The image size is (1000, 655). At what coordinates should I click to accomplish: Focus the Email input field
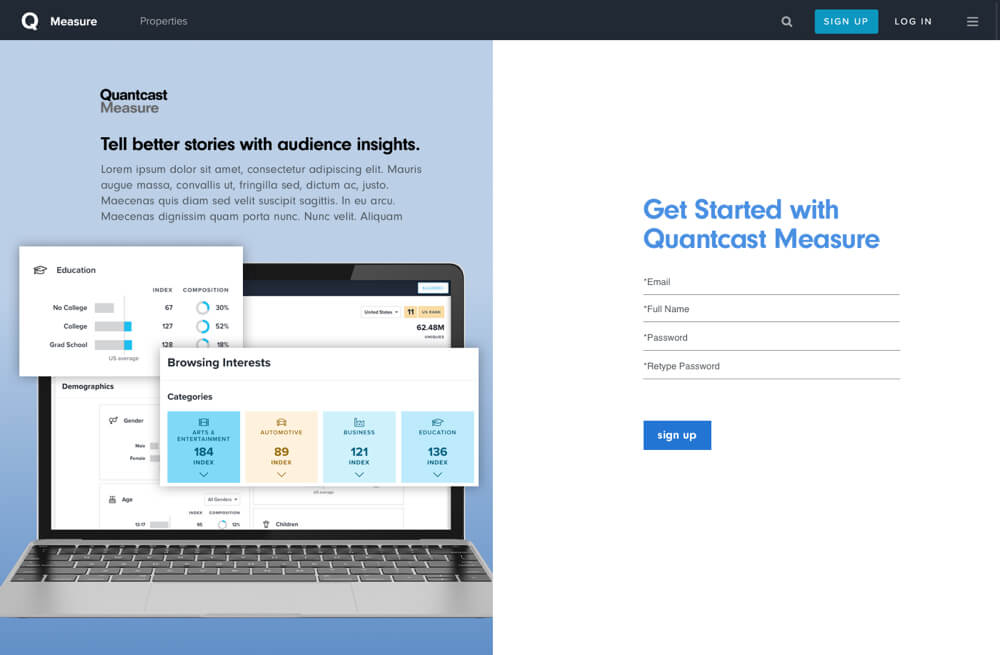pos(771,283)
